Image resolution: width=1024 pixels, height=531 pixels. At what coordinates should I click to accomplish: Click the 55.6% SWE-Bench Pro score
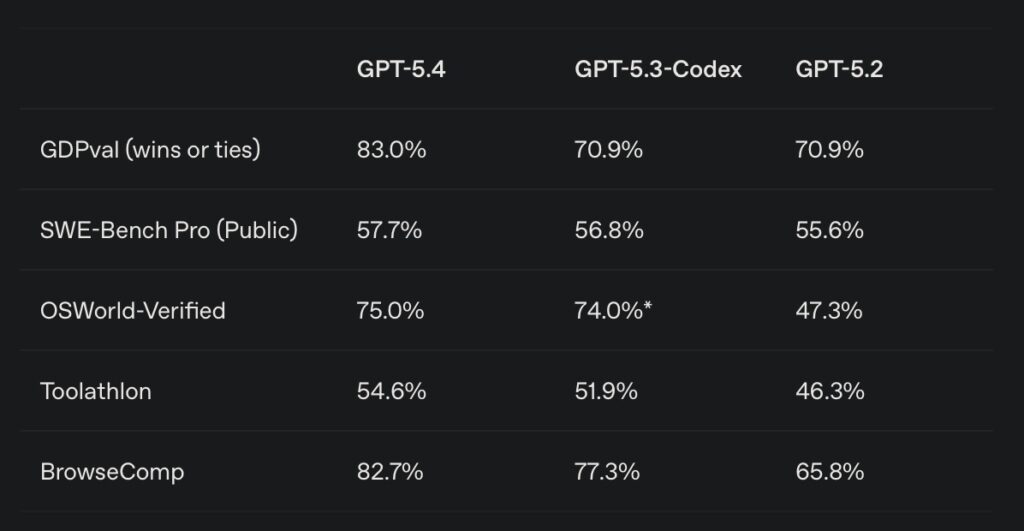[x=829, y=230]
